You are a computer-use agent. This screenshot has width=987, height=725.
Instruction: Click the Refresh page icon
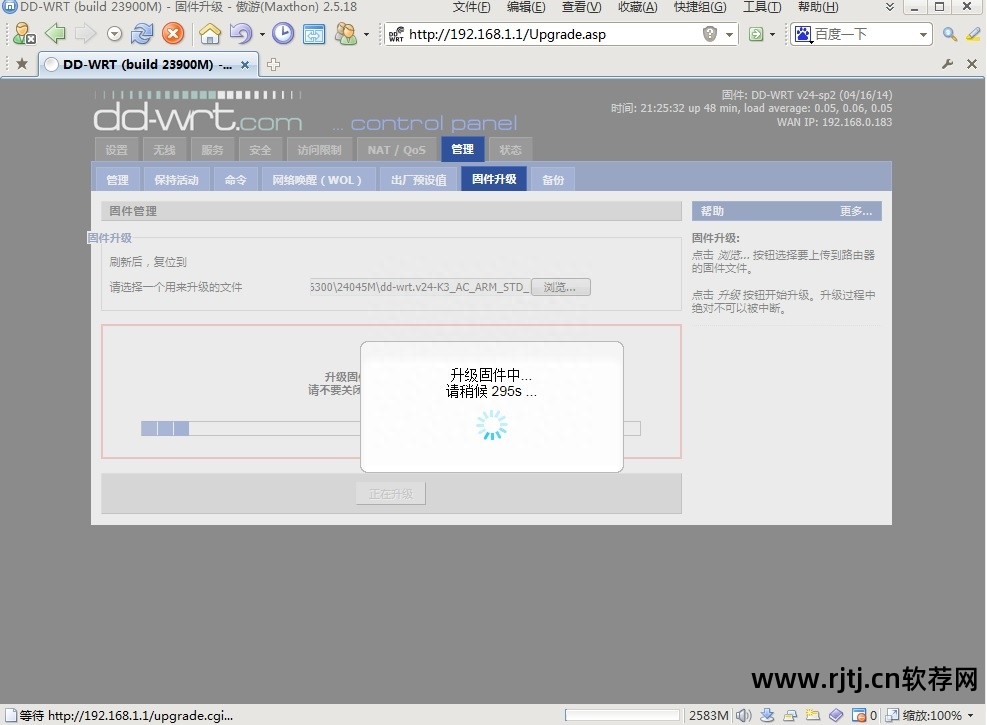coord(142,33)
